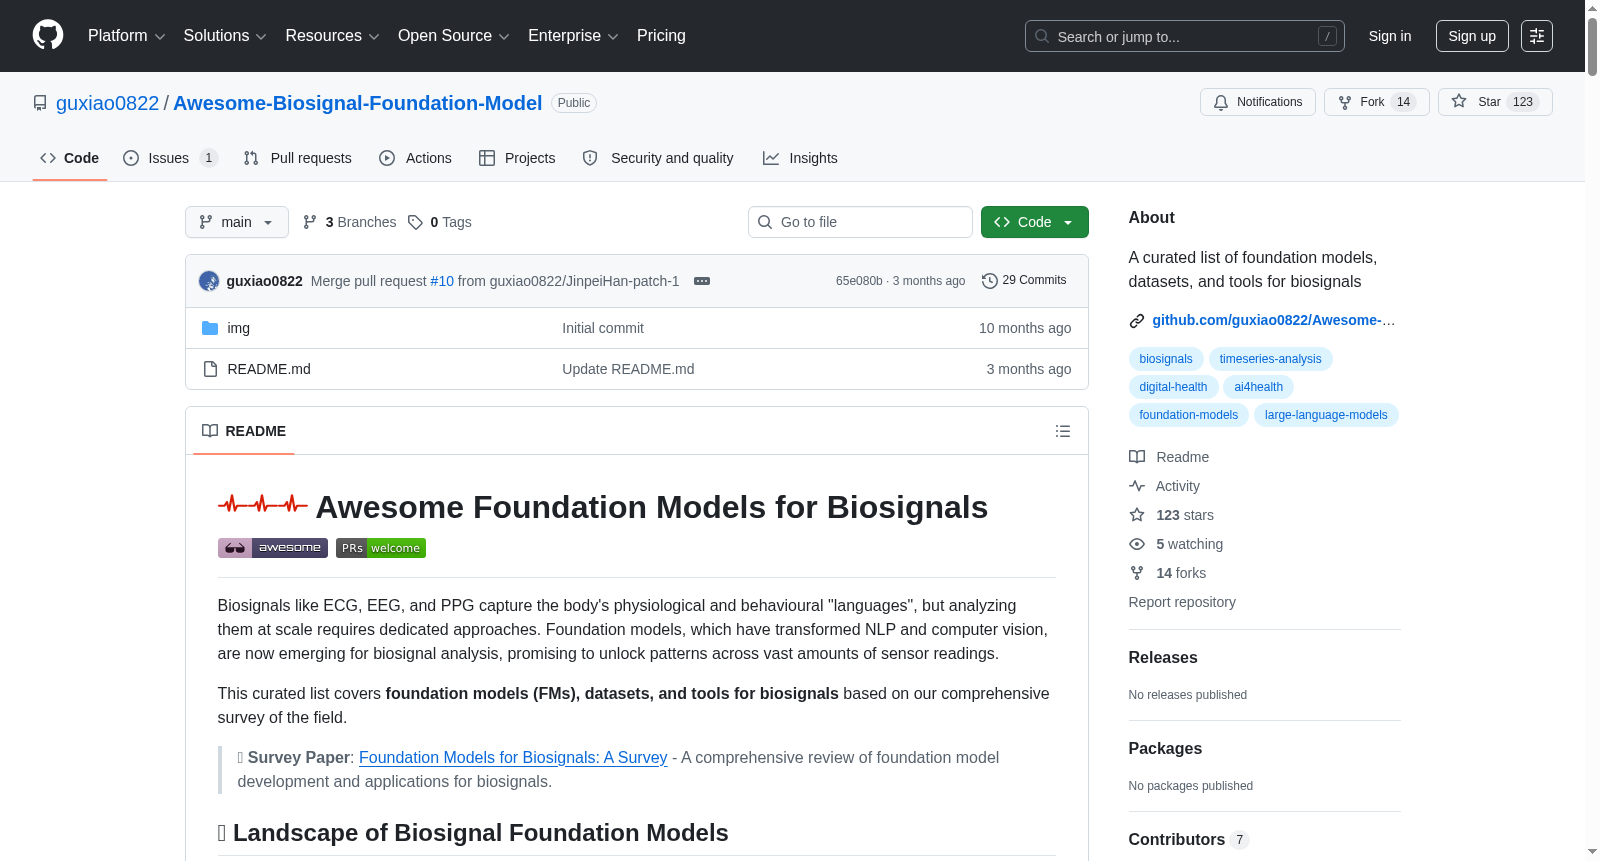
Task: Fork the repository with Fork button
Action: (x=1377, y=102)
